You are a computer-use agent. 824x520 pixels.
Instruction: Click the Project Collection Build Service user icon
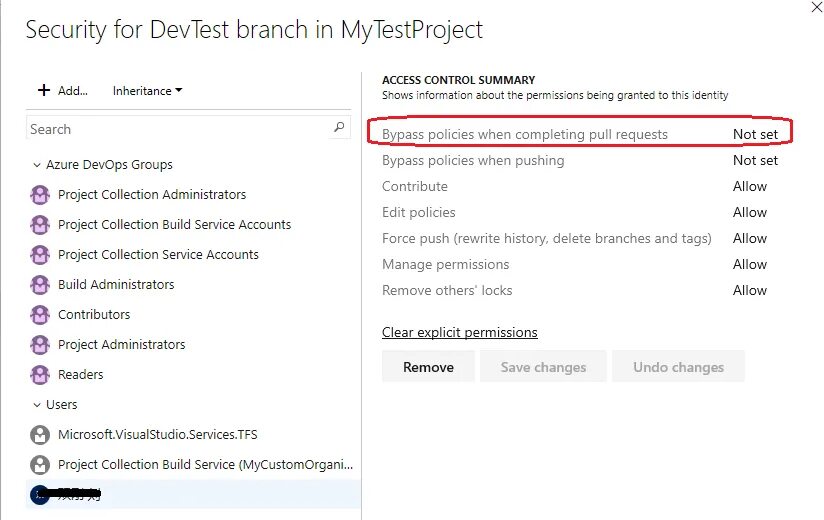[40, 465]
